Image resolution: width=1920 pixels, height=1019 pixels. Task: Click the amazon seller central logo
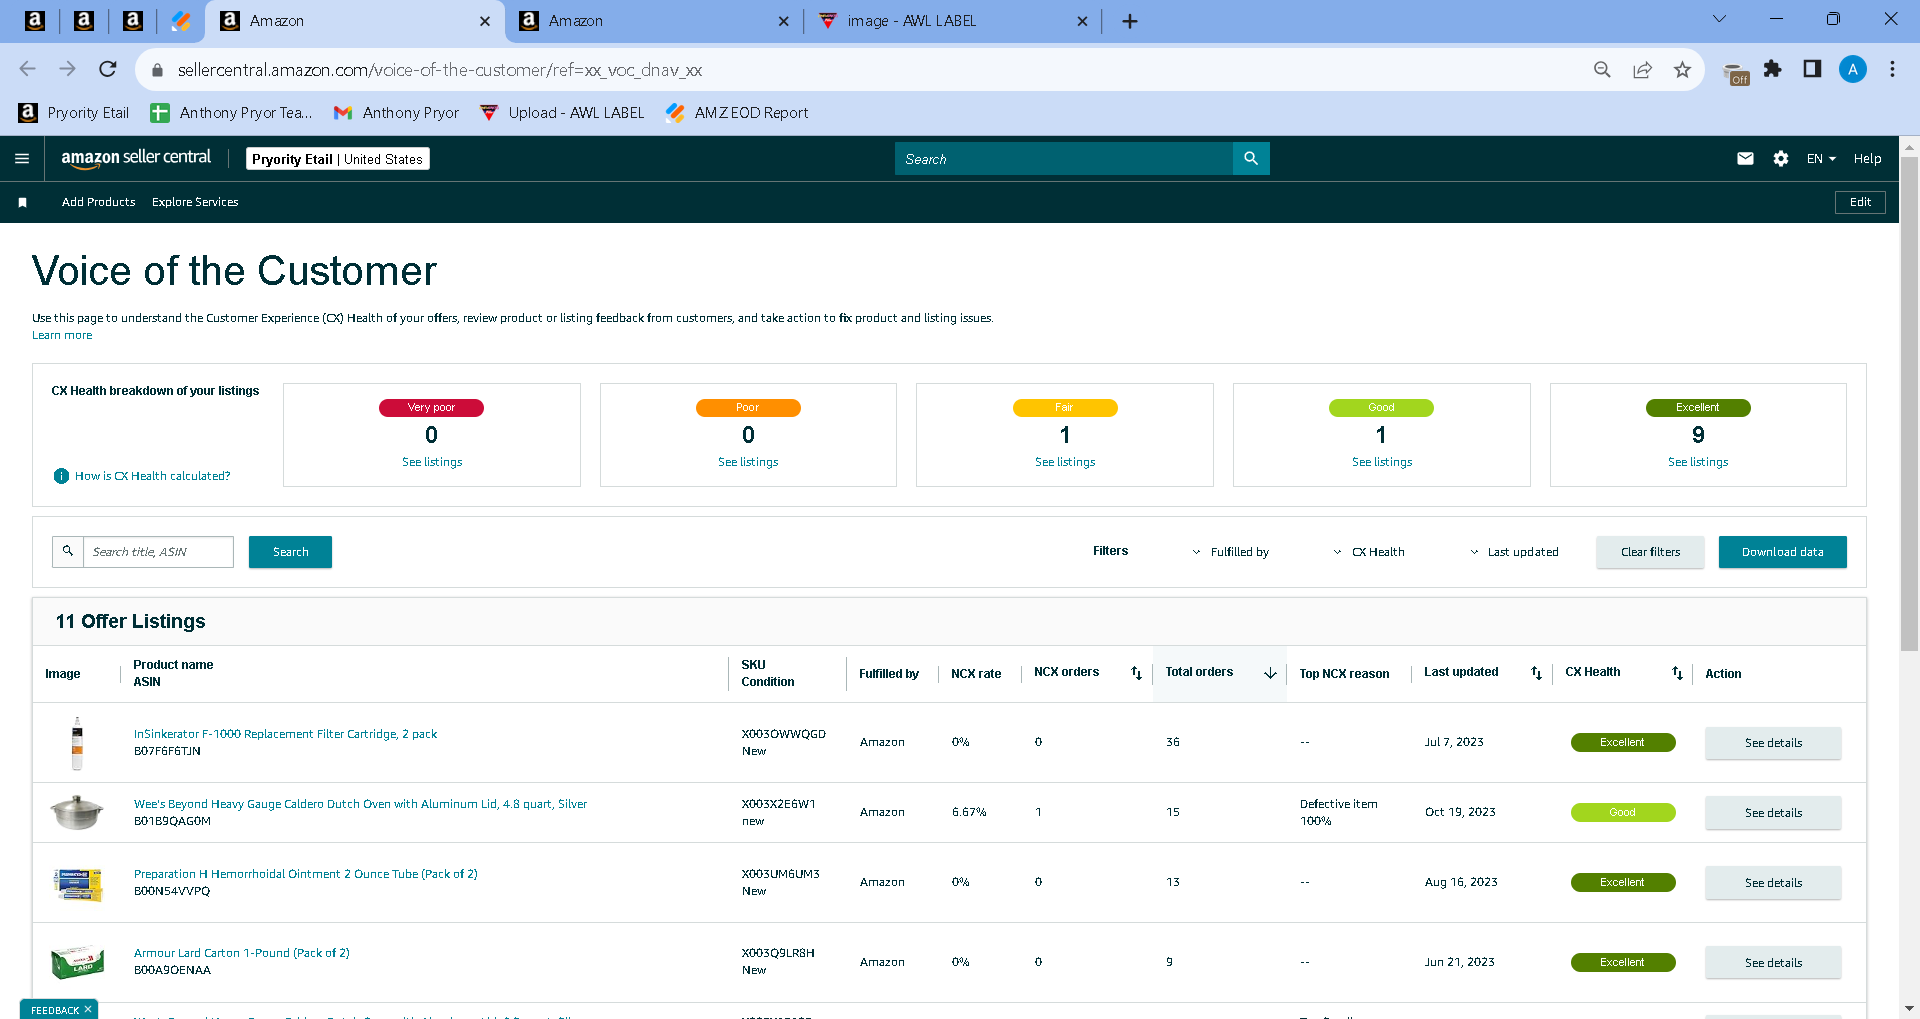(136, 158)
